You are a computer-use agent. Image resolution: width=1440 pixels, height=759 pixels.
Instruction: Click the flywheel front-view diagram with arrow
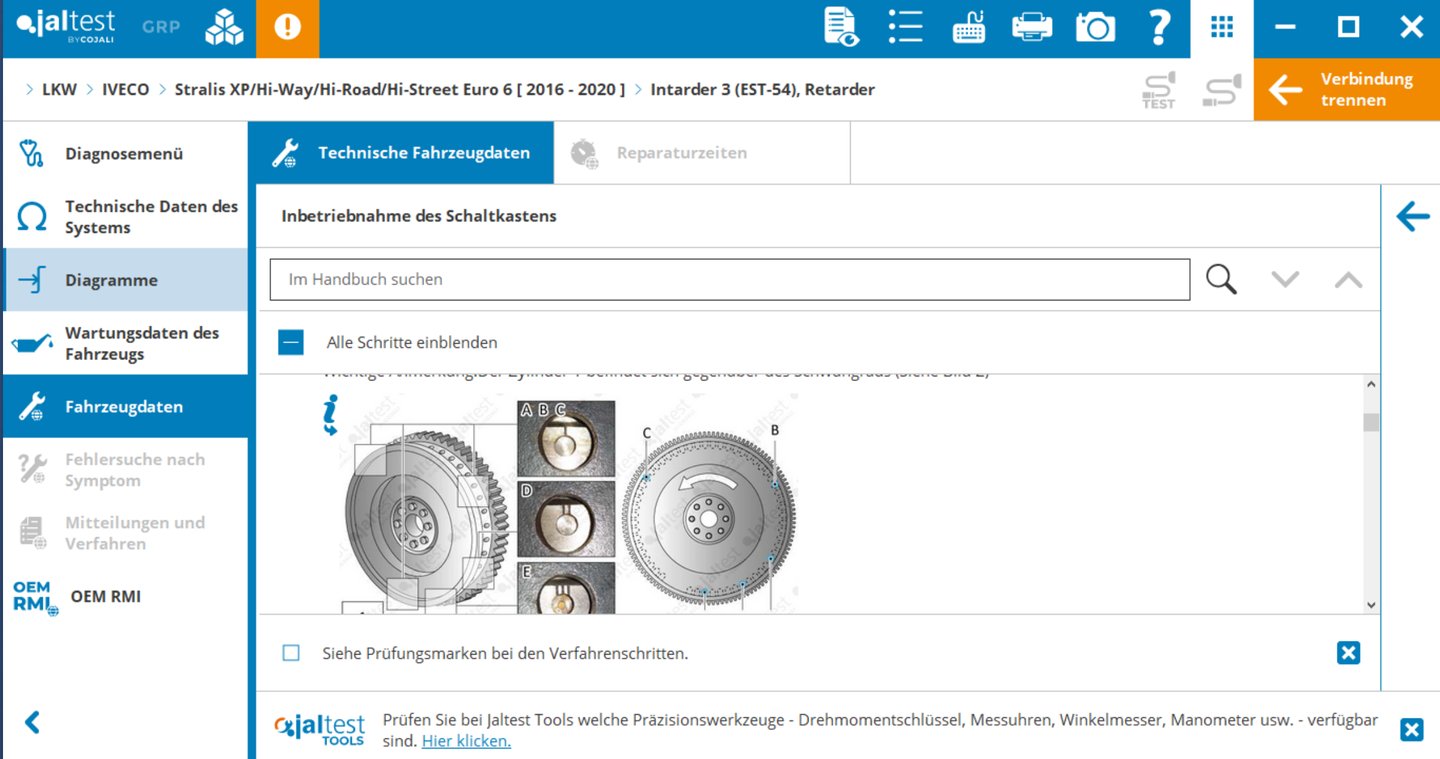(x=710, y=517)
